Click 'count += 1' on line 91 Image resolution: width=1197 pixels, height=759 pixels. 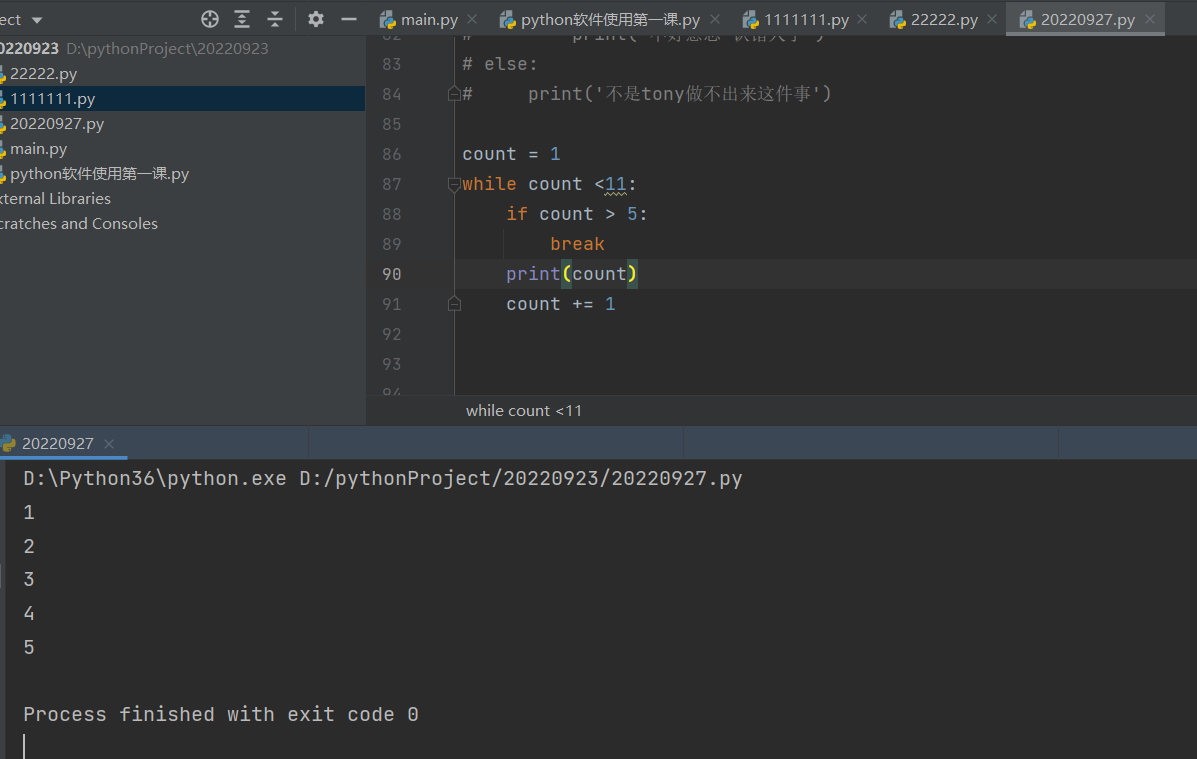click(560, 304)
